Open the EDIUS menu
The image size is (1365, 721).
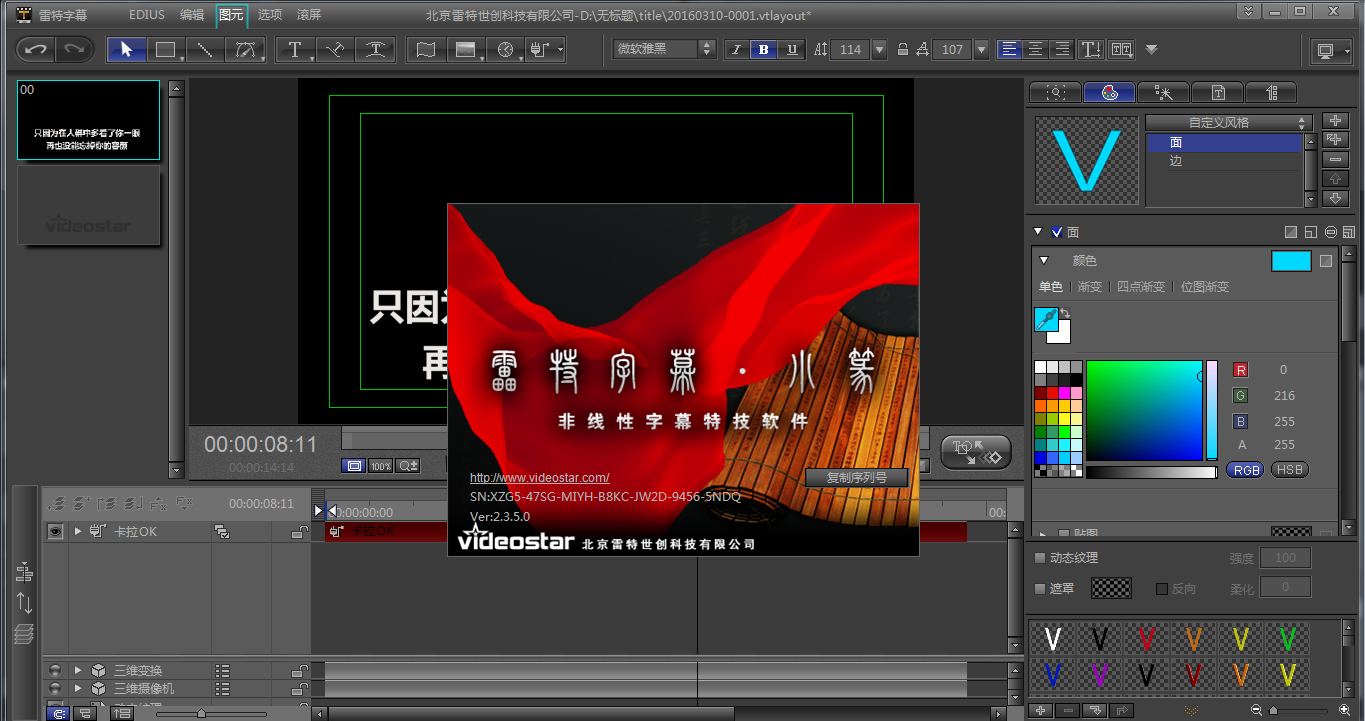pyautogui.click(x=148, y=14)
